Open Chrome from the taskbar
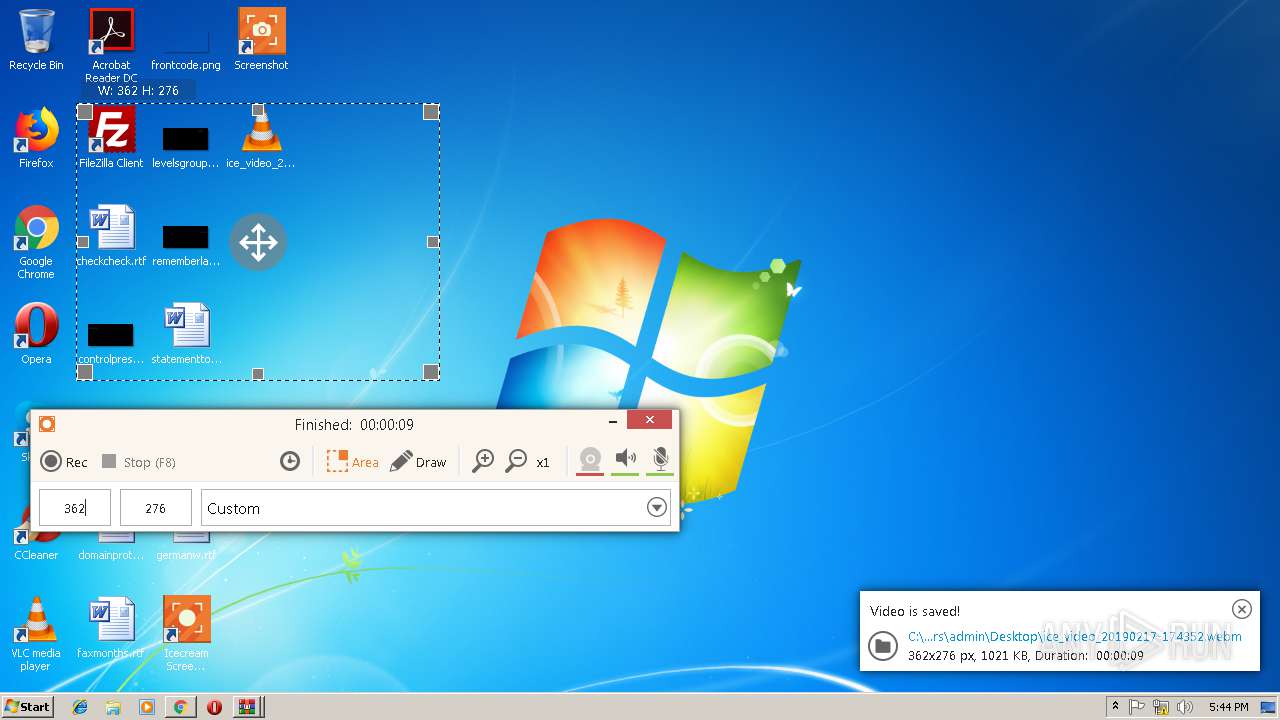The width and height of the screenshot is (1280, 720). (x=180, y=707)
